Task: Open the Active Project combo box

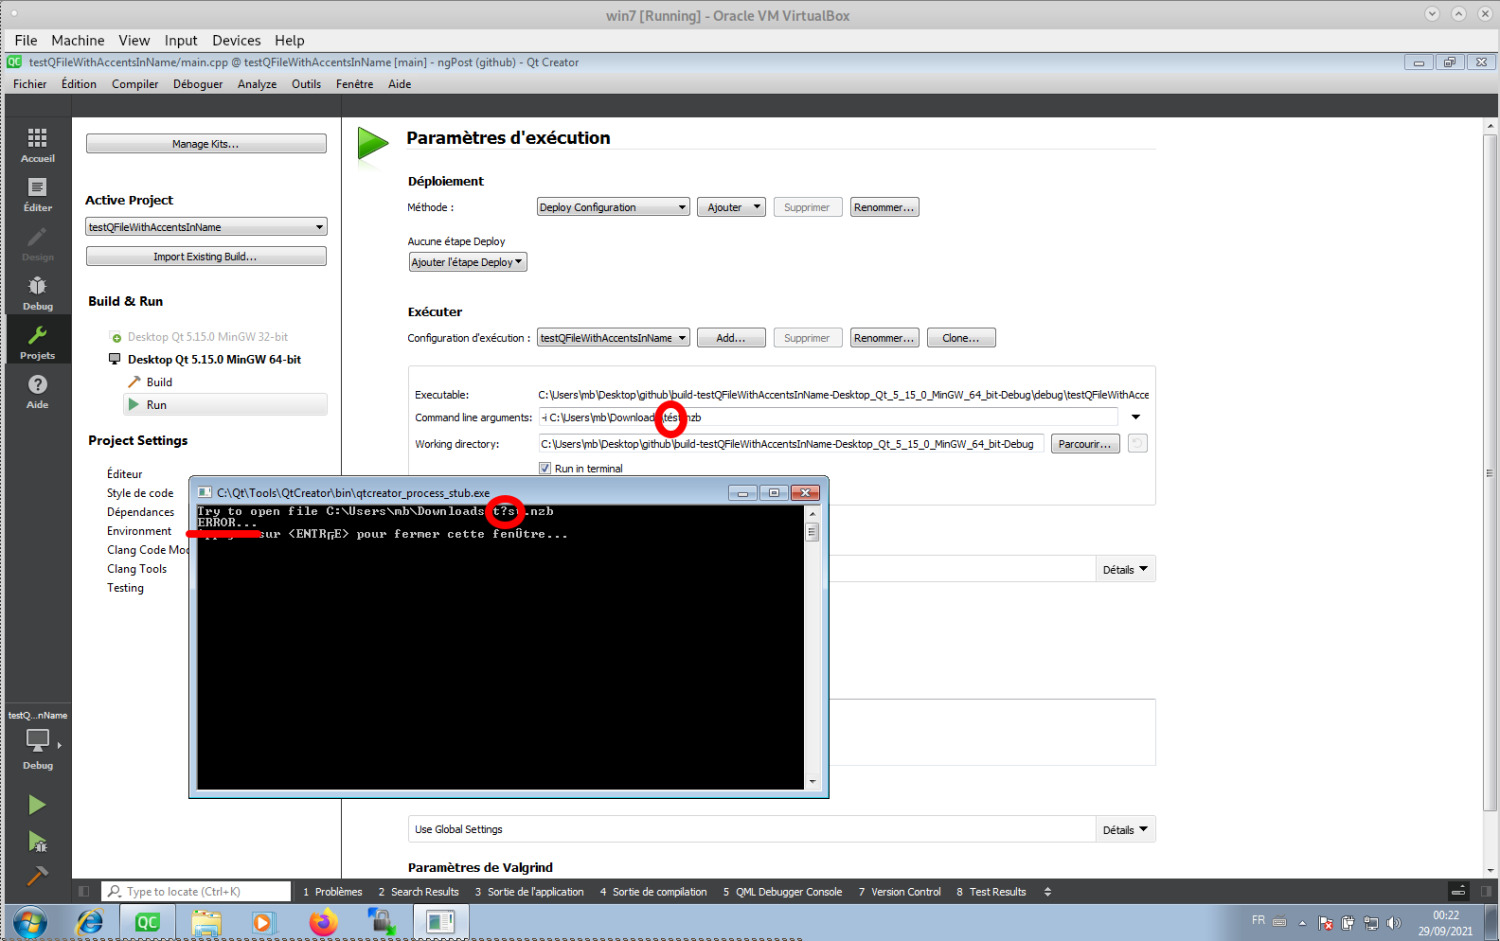Action: point(206,227)
